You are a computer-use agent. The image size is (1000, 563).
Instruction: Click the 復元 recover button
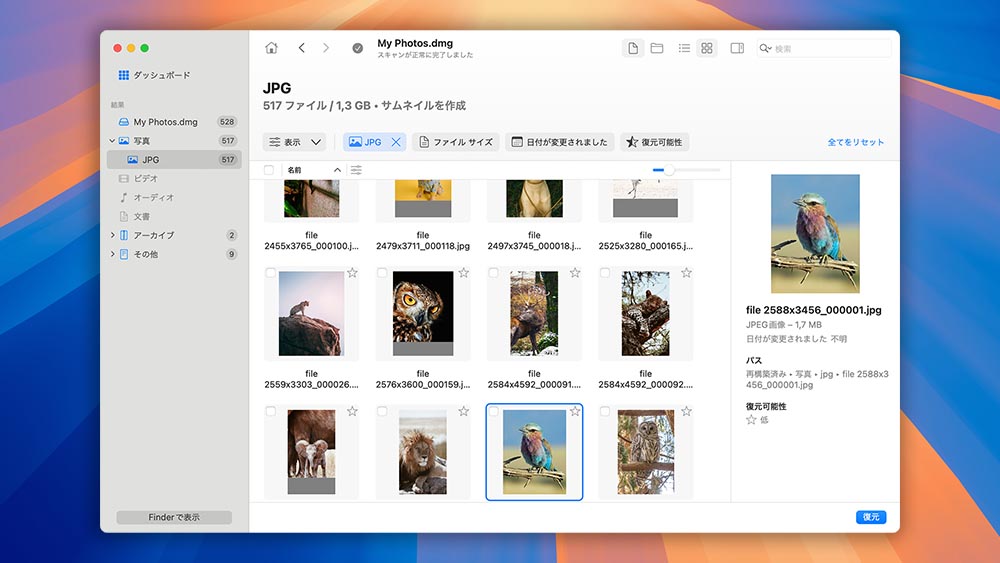click(x=871, y=517)
